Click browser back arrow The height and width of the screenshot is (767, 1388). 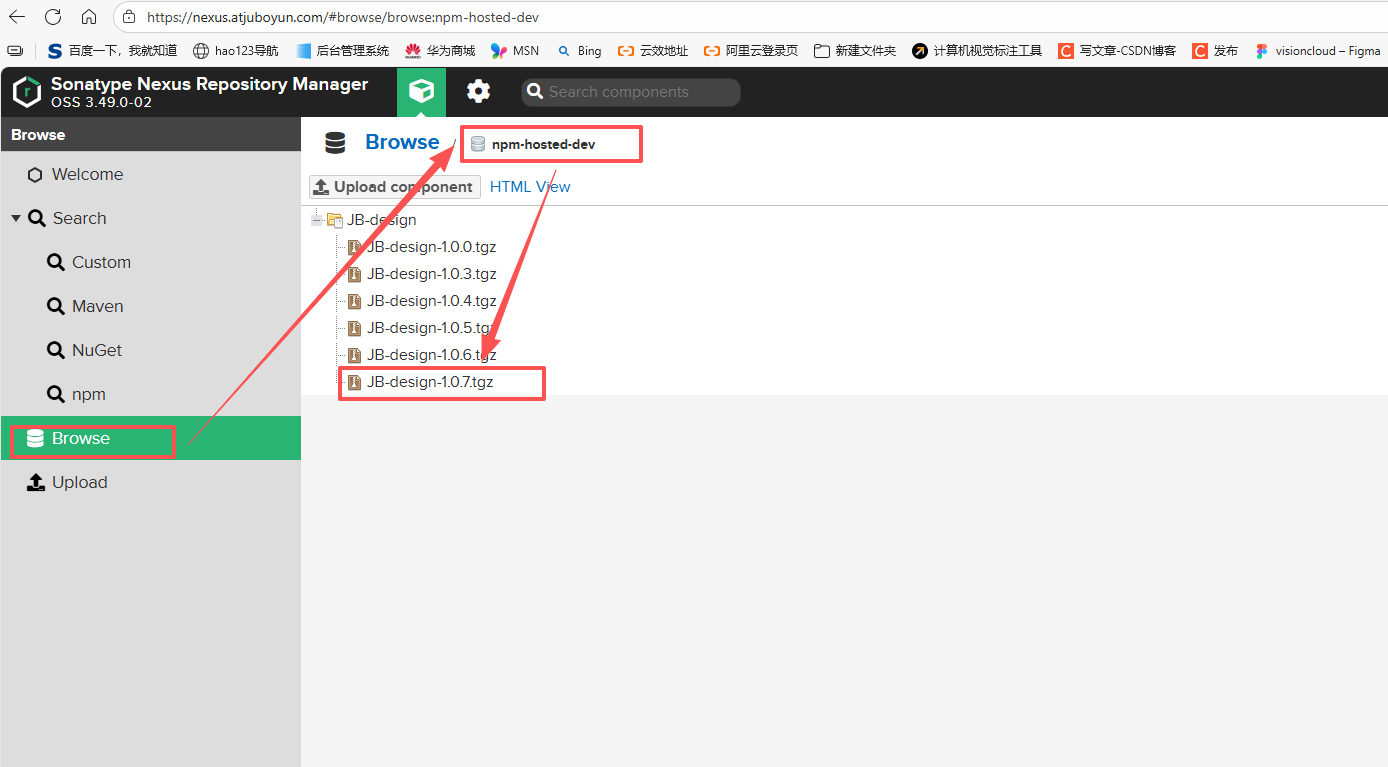18,17
